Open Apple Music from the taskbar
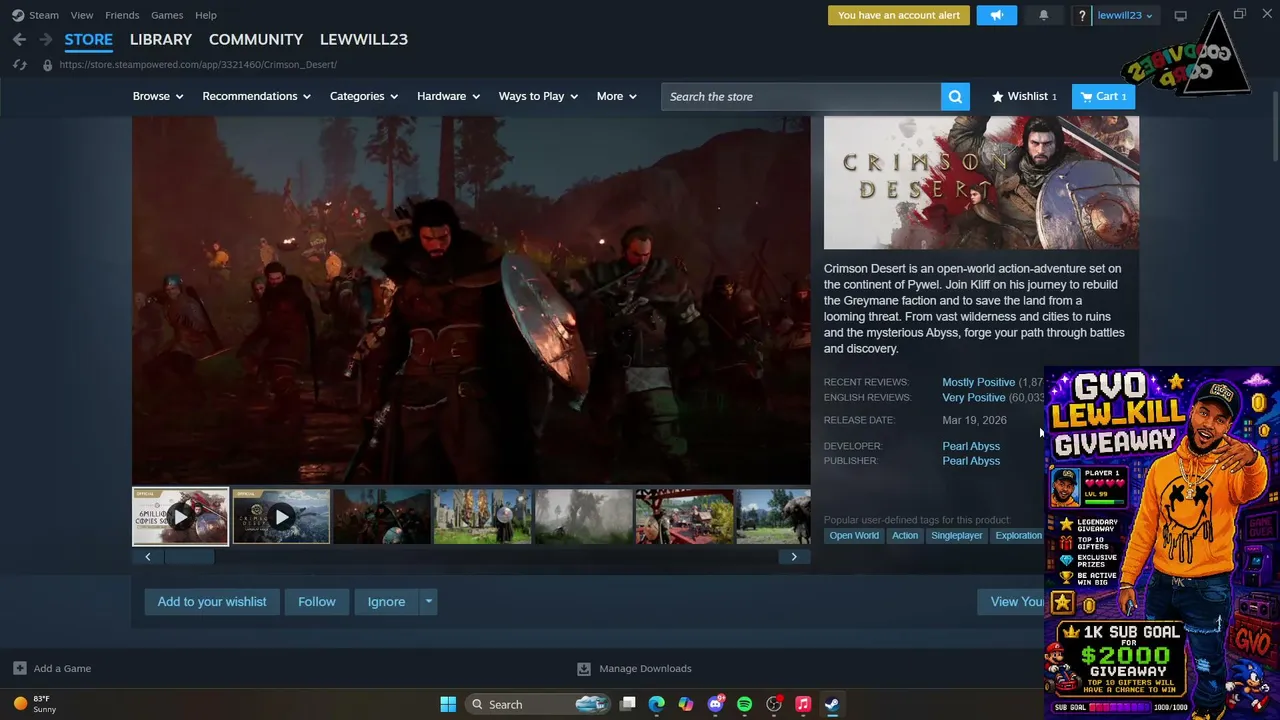The height and width of the screenshot is (720, 1280). point(803,704)
